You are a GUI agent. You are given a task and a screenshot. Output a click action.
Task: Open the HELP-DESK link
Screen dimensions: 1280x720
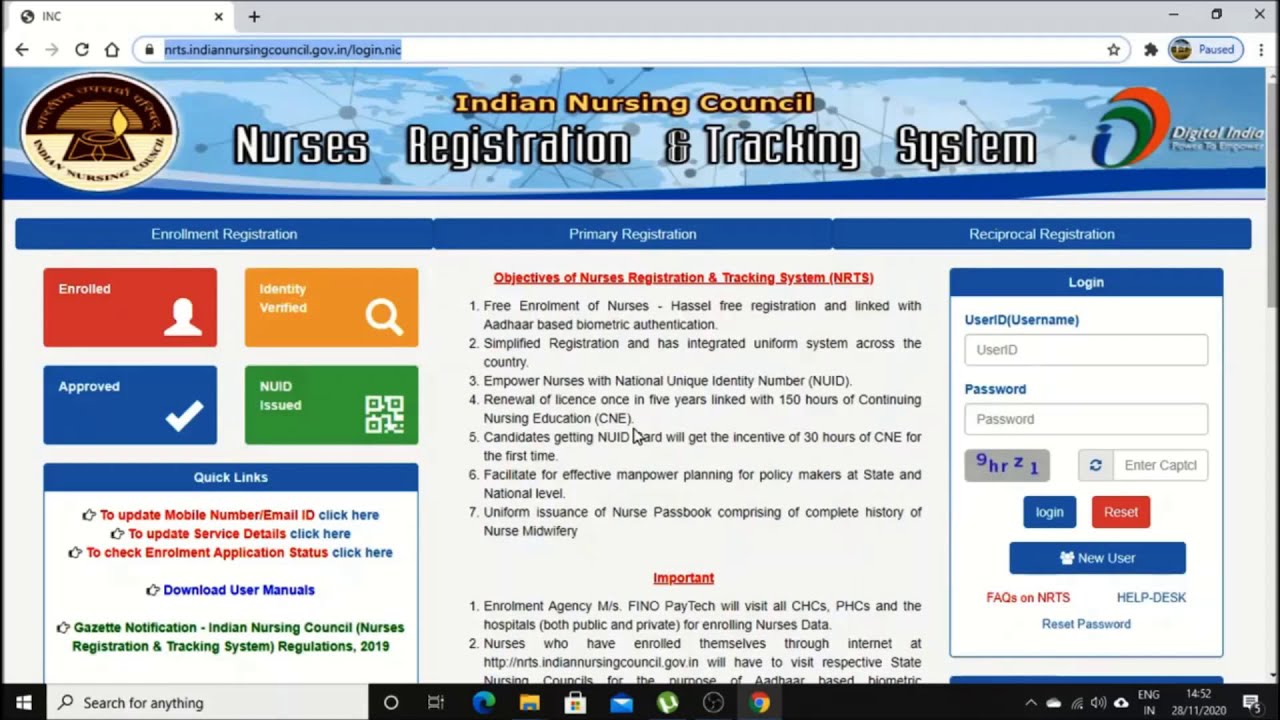click(x=1151, y=597)
